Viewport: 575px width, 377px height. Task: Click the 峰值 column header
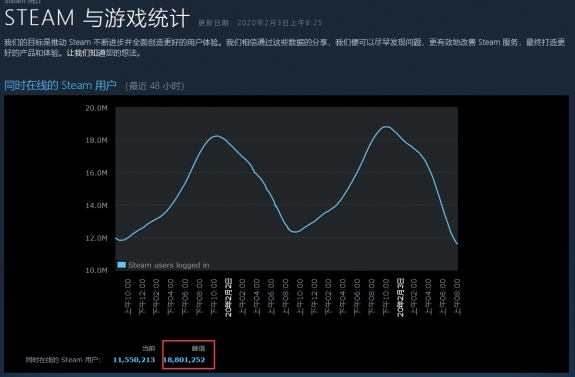point(198,348)
